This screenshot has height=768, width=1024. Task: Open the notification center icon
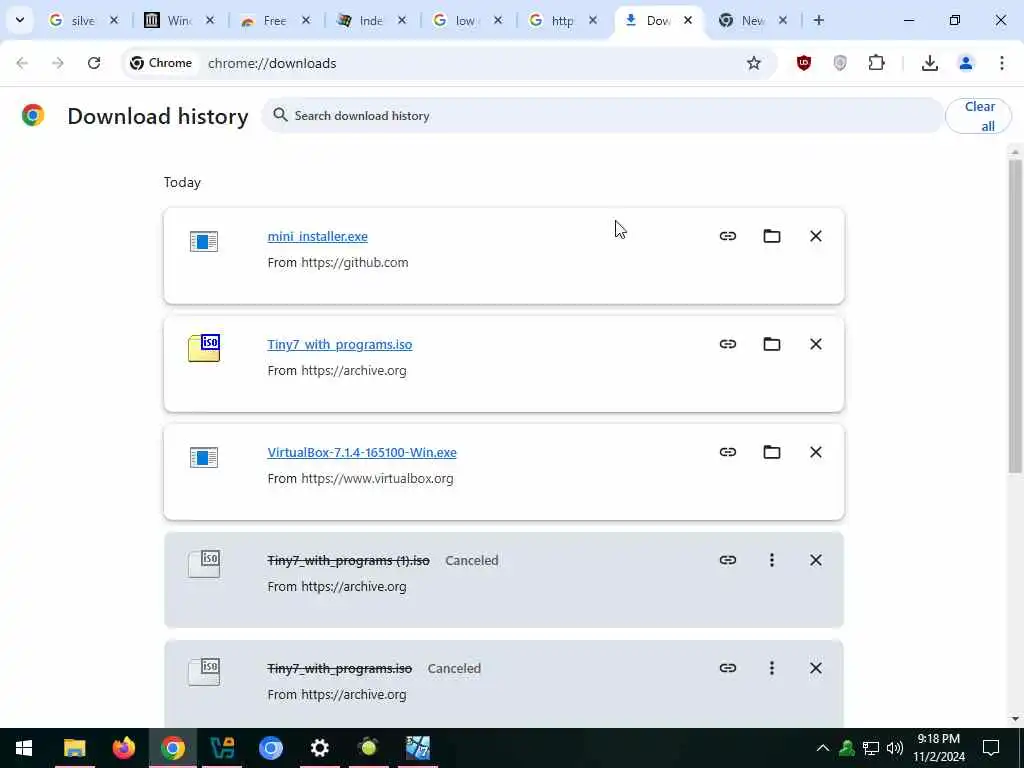click(991, 748)
